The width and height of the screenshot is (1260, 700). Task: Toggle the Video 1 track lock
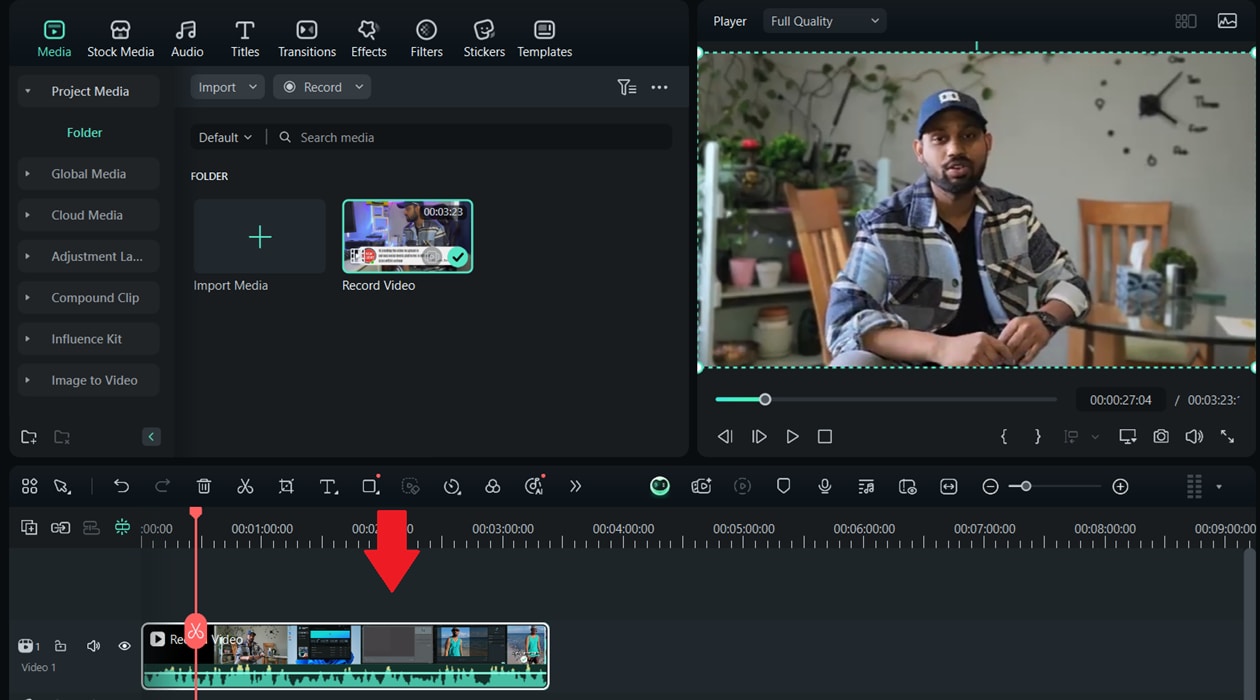[61, 646]
